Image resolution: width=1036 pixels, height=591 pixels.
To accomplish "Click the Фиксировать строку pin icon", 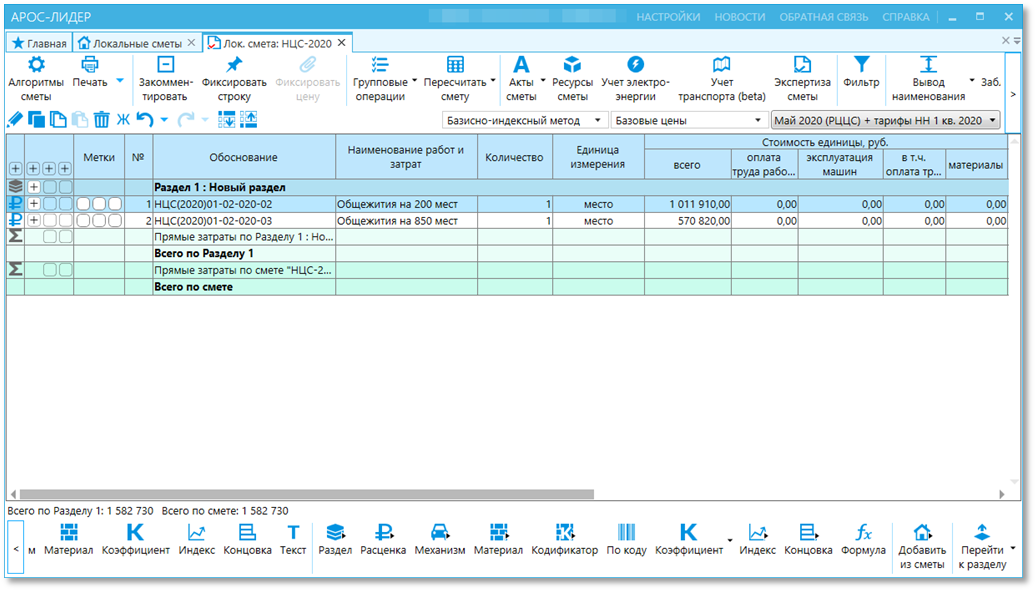I will coord(234,65).
